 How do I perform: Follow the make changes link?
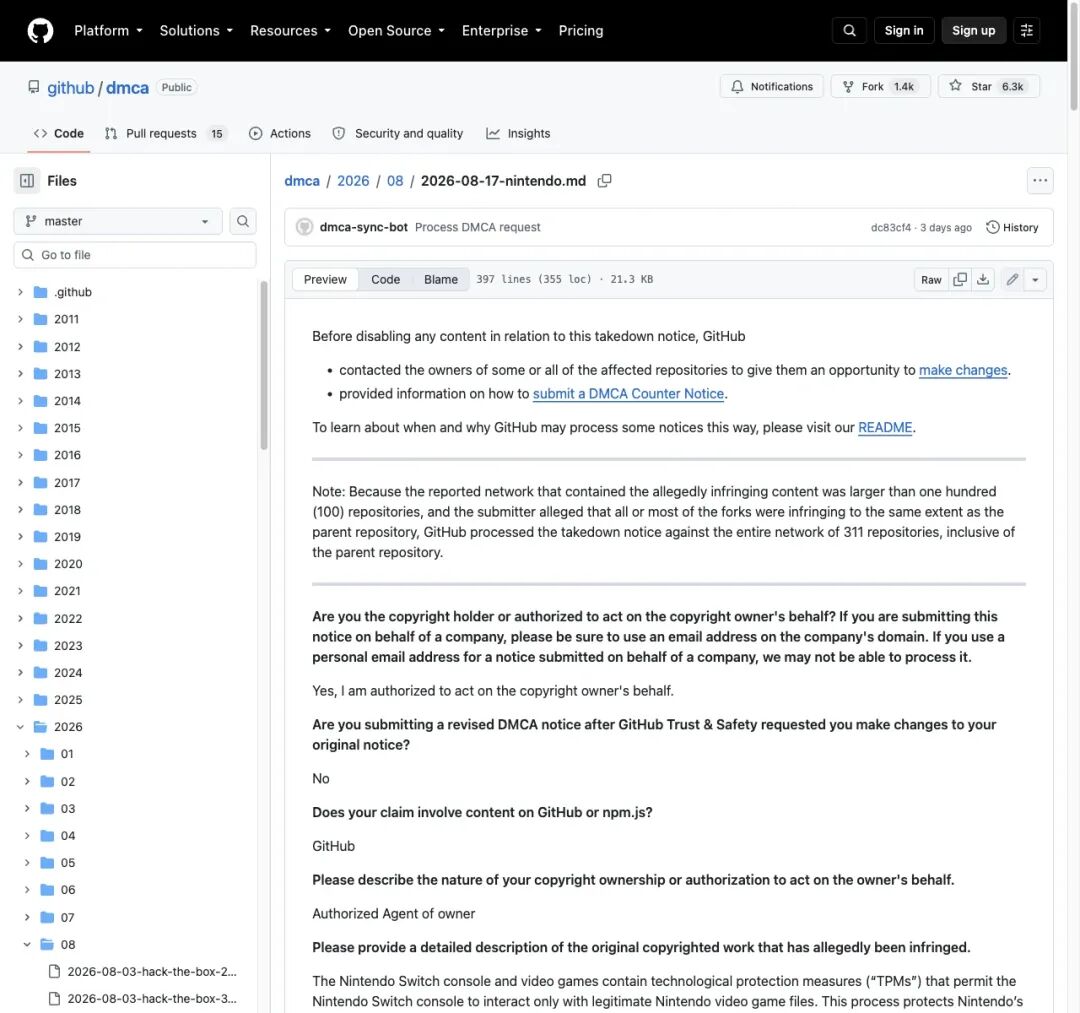click(x=963, y=370)
